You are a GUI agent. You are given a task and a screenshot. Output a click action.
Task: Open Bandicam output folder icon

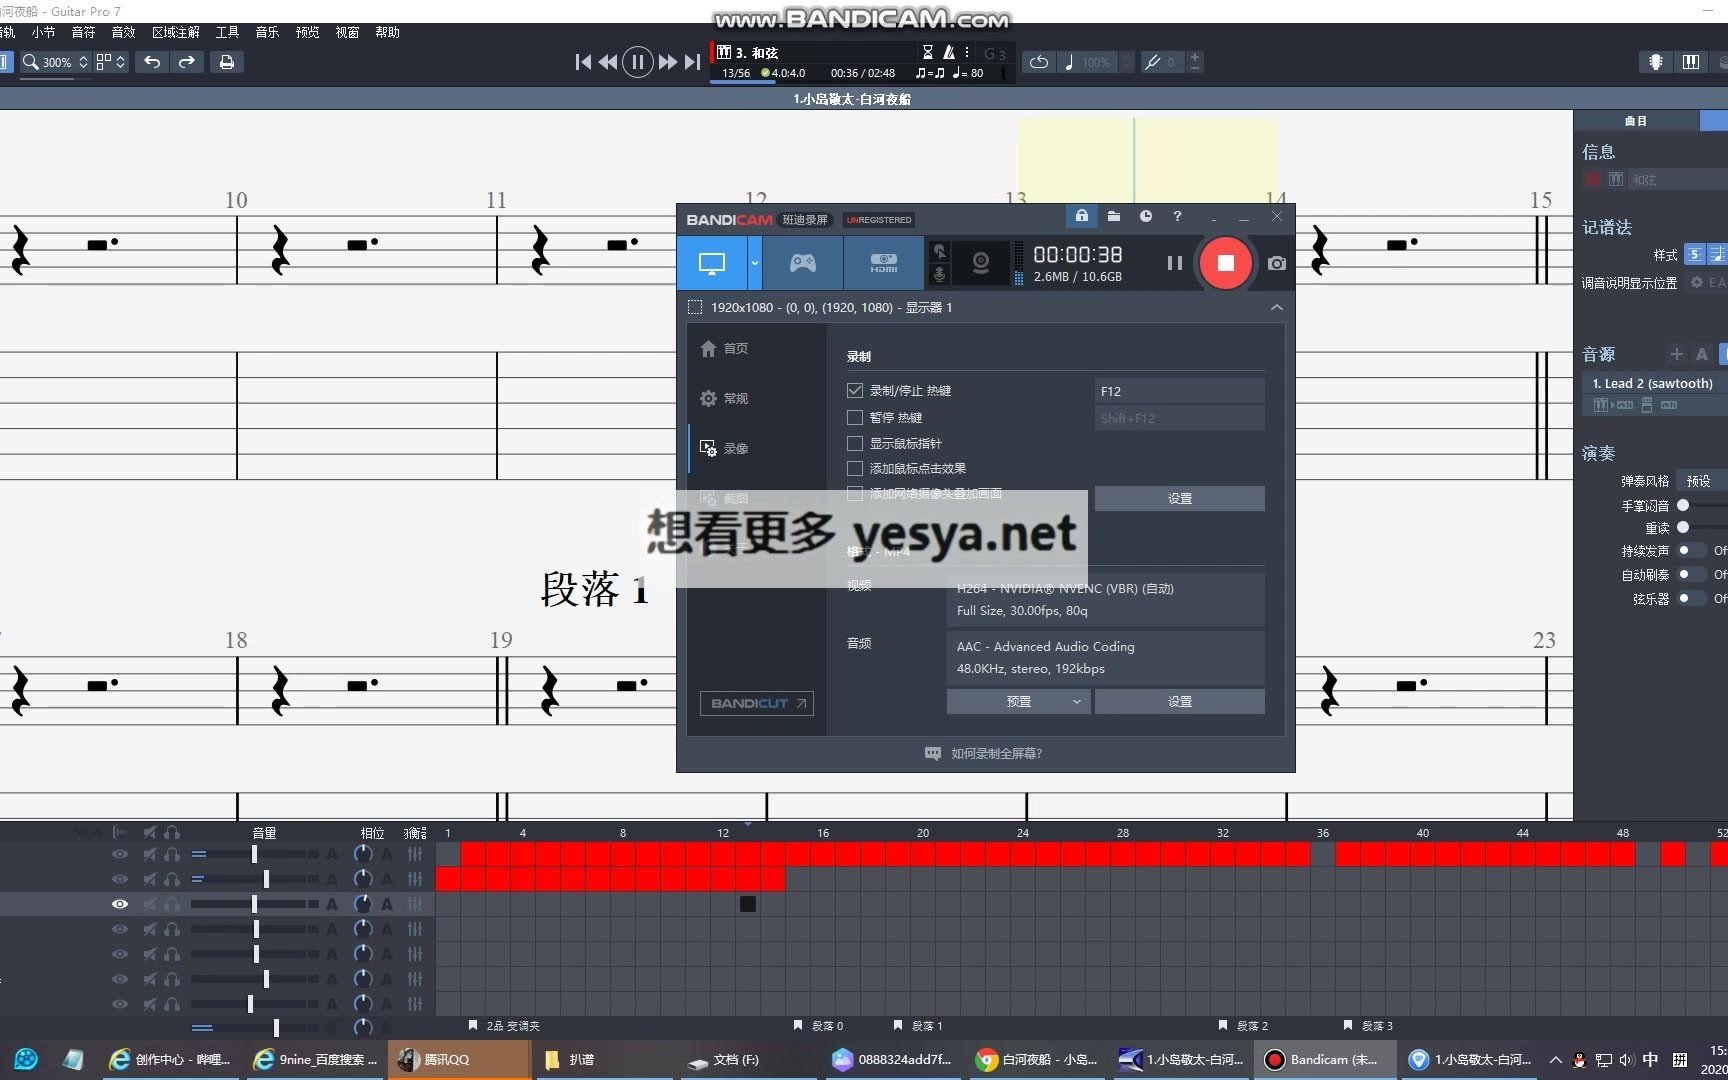coord(1114,216)
